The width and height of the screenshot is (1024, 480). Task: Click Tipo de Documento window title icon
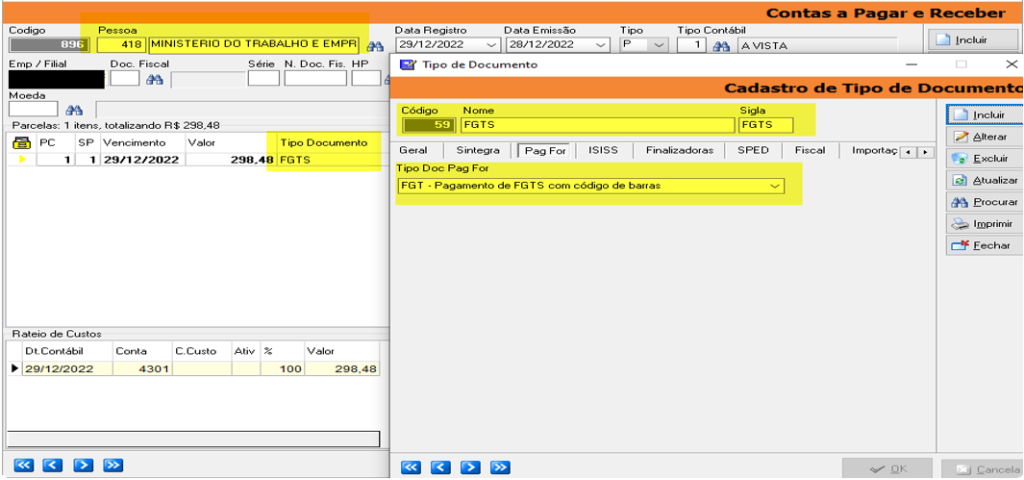[x=408, y=65]
